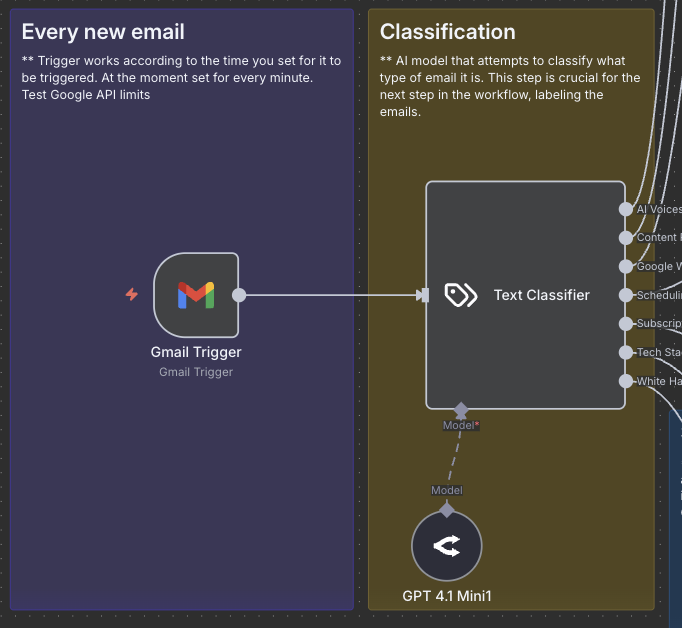This screenshot has height=628, width=682.
Task: Click the Text Classifier node label
Action: pyautogui.click(x=541, y=295)
